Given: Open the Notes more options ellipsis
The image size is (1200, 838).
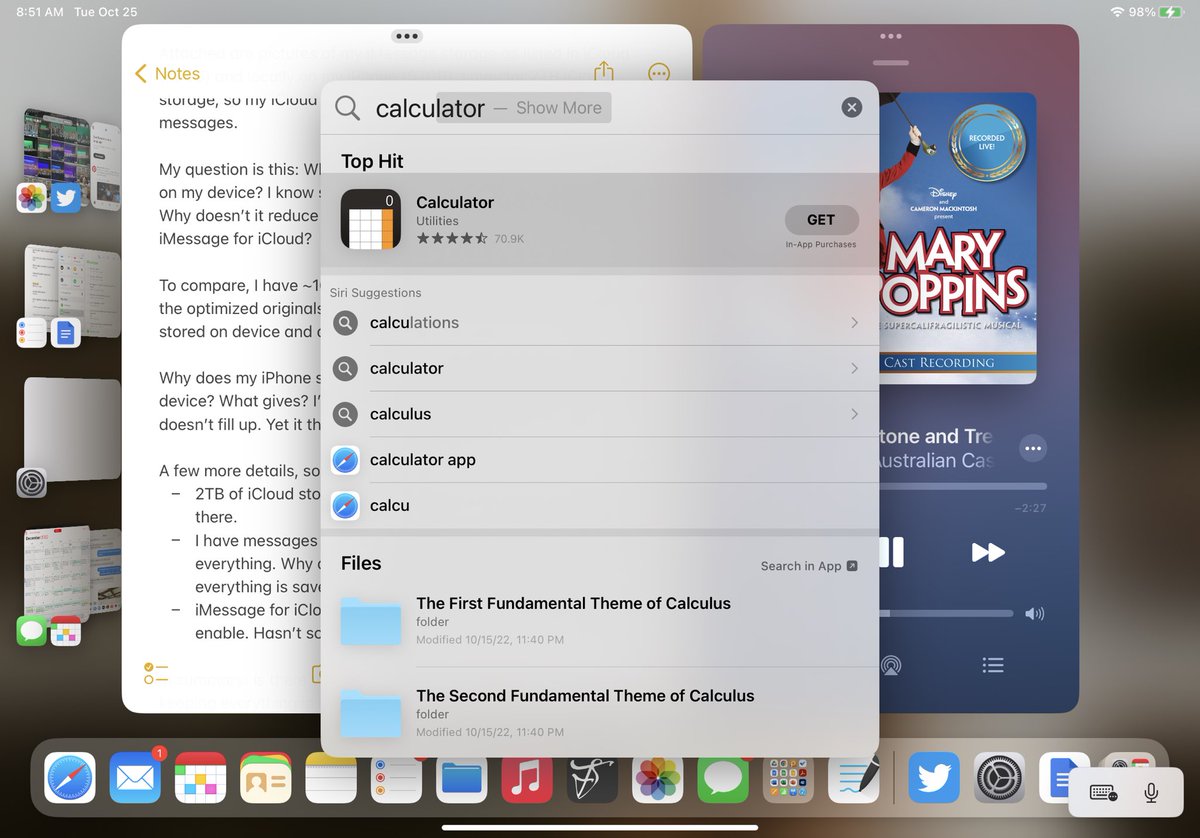Looking at the screenshot, I should [658, 73].
